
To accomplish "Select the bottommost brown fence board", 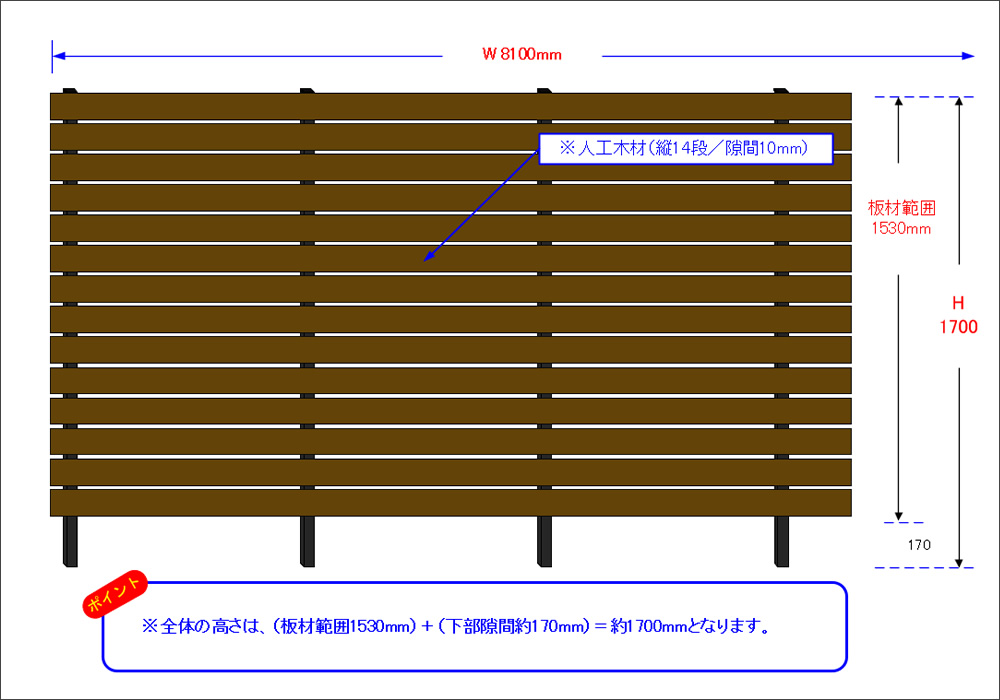I will tap(450, 503).
